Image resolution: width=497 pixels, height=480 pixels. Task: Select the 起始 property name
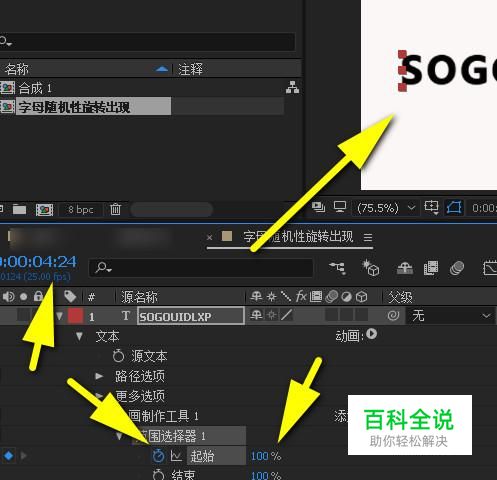tap(202, 456)
